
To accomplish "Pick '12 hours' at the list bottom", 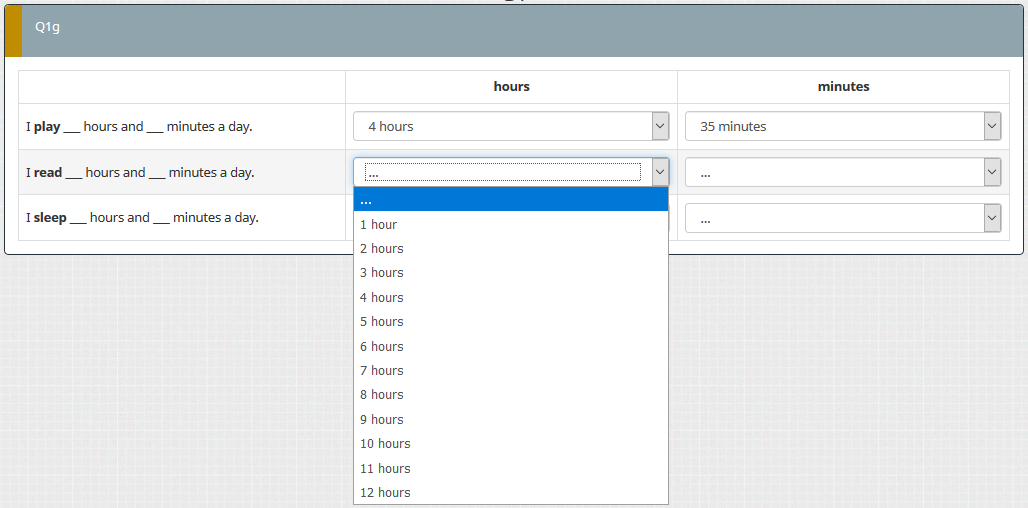I will tap(510, 493).
